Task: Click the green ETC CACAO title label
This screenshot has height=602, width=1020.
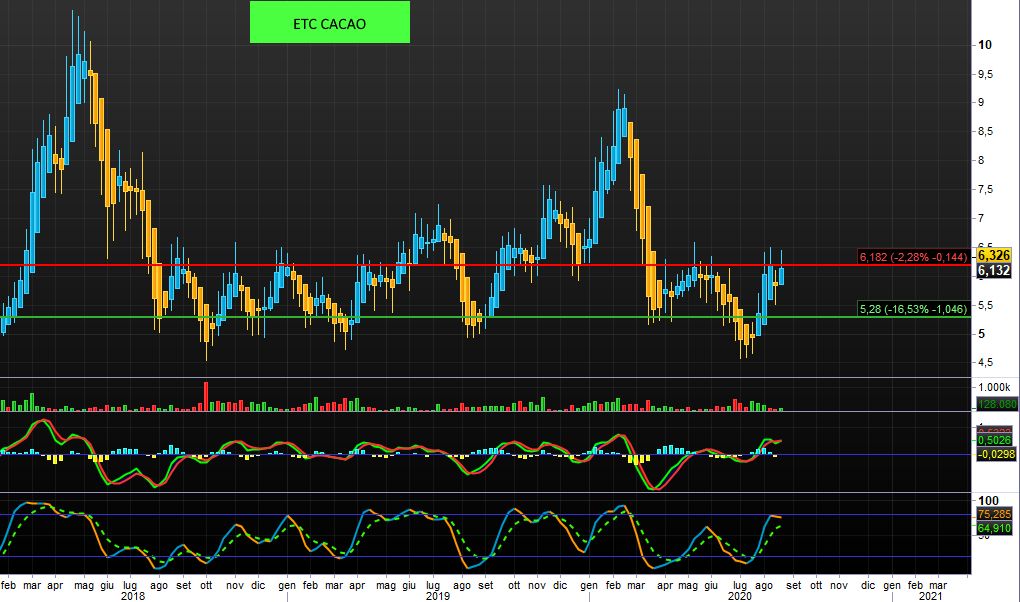Action: (329, 22)
